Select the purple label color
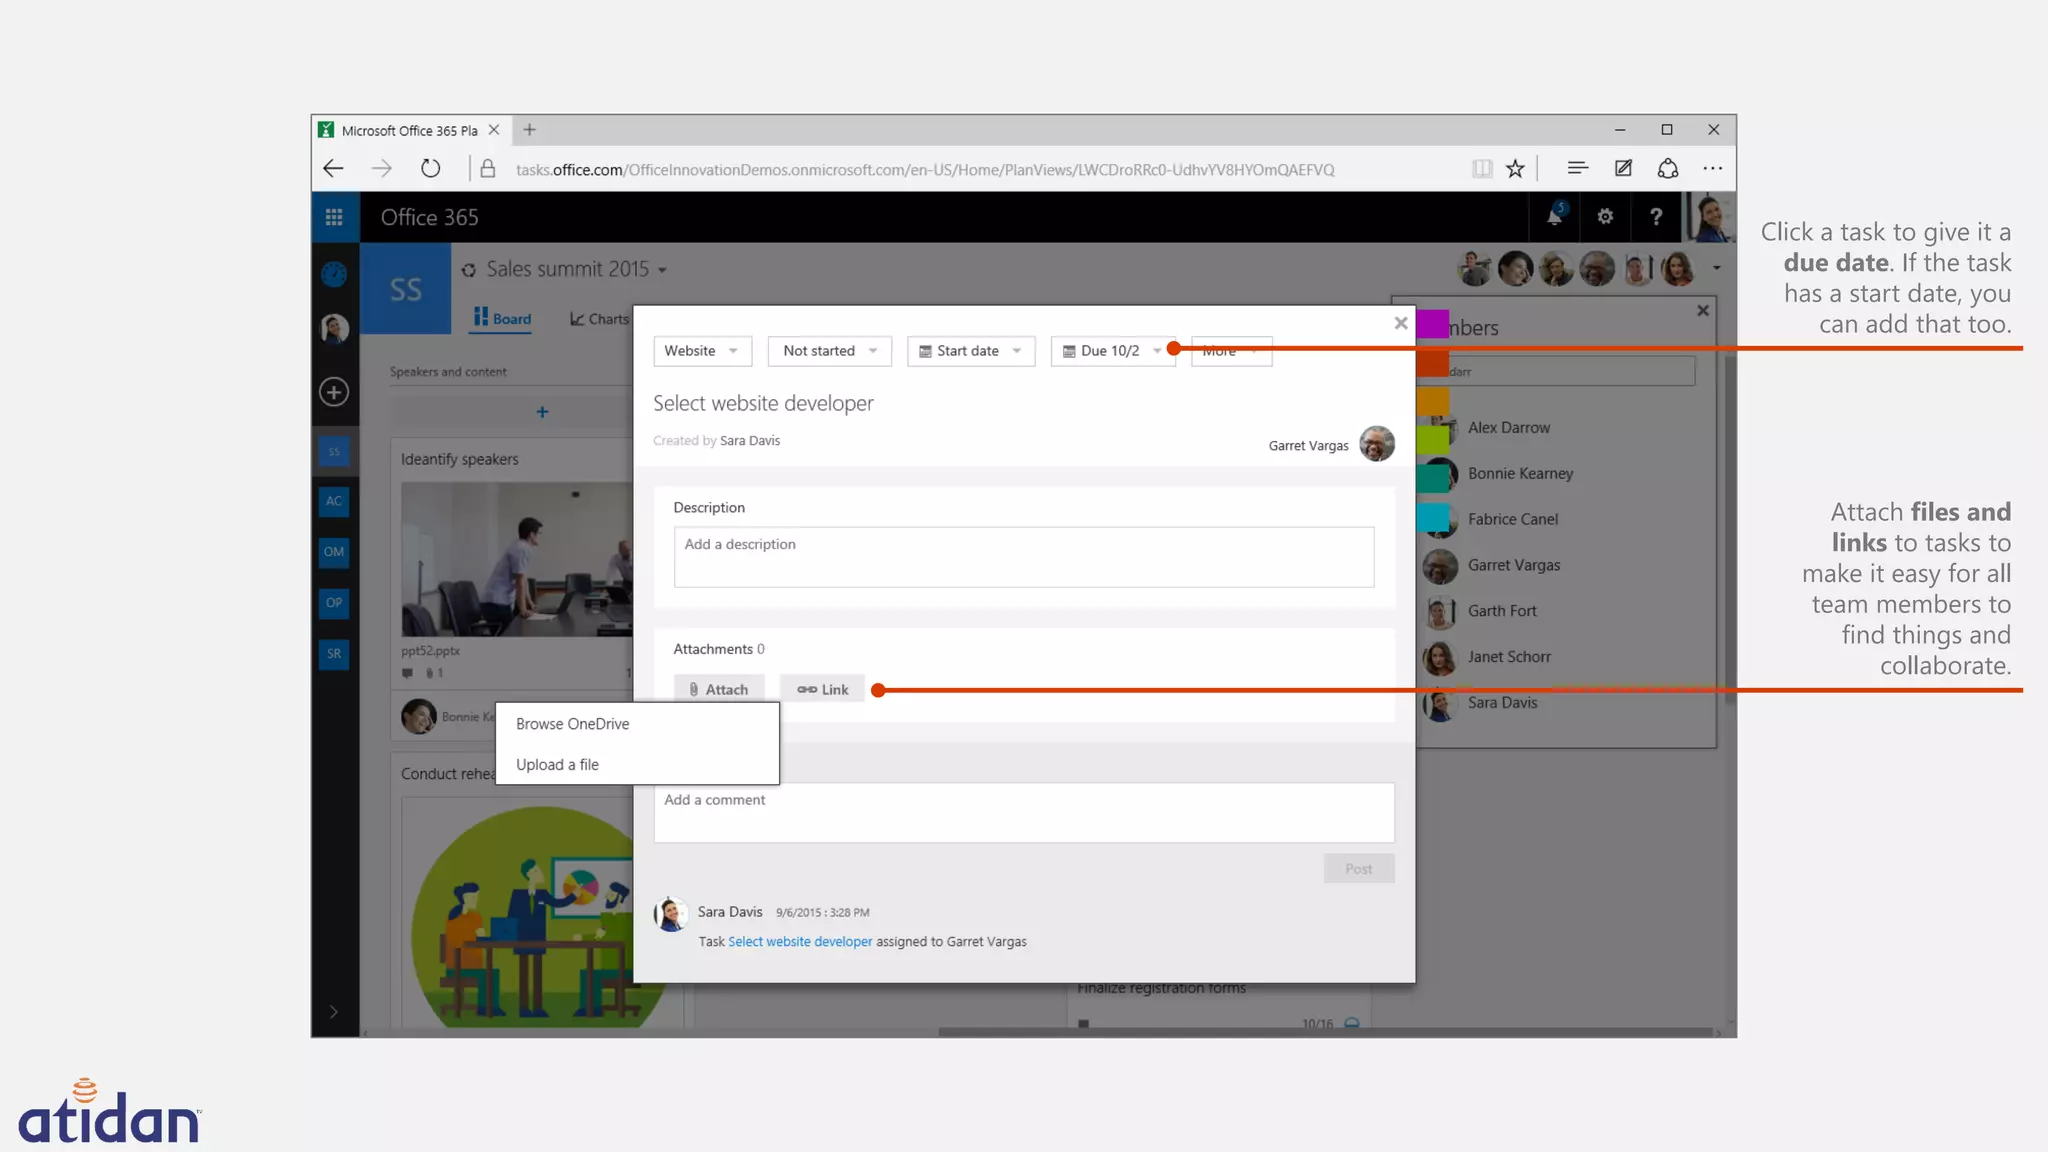Screen dimensions: 2048x1152 click(x=1432, y=325)
